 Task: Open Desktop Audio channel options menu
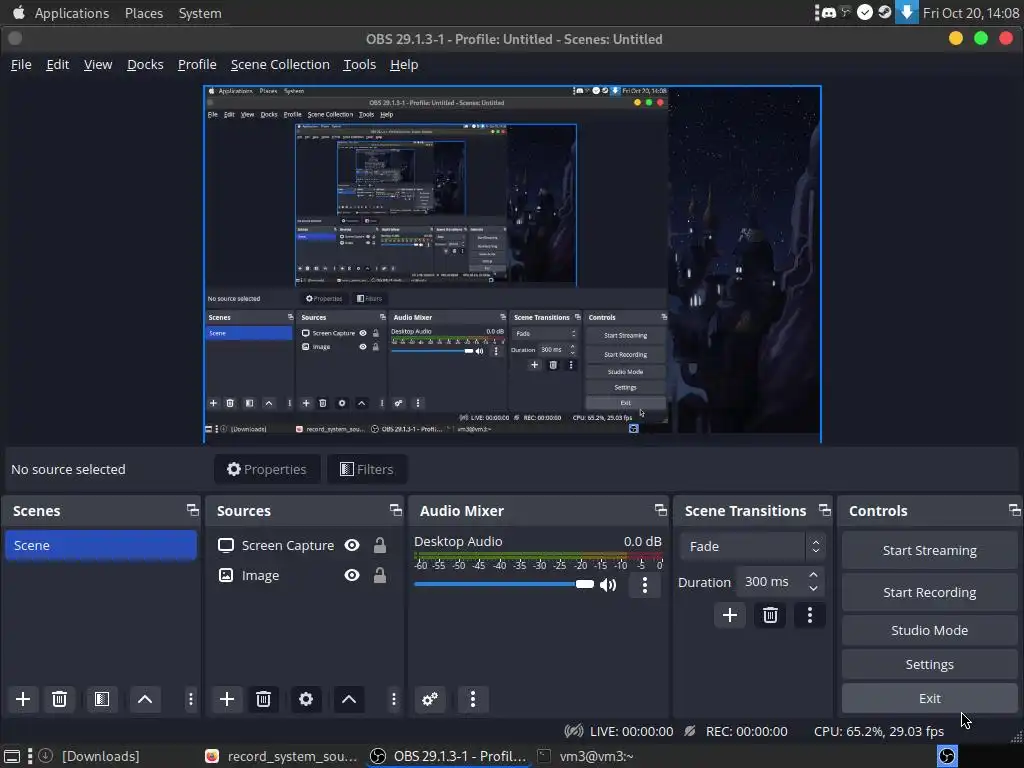click(x=645, y=584)
